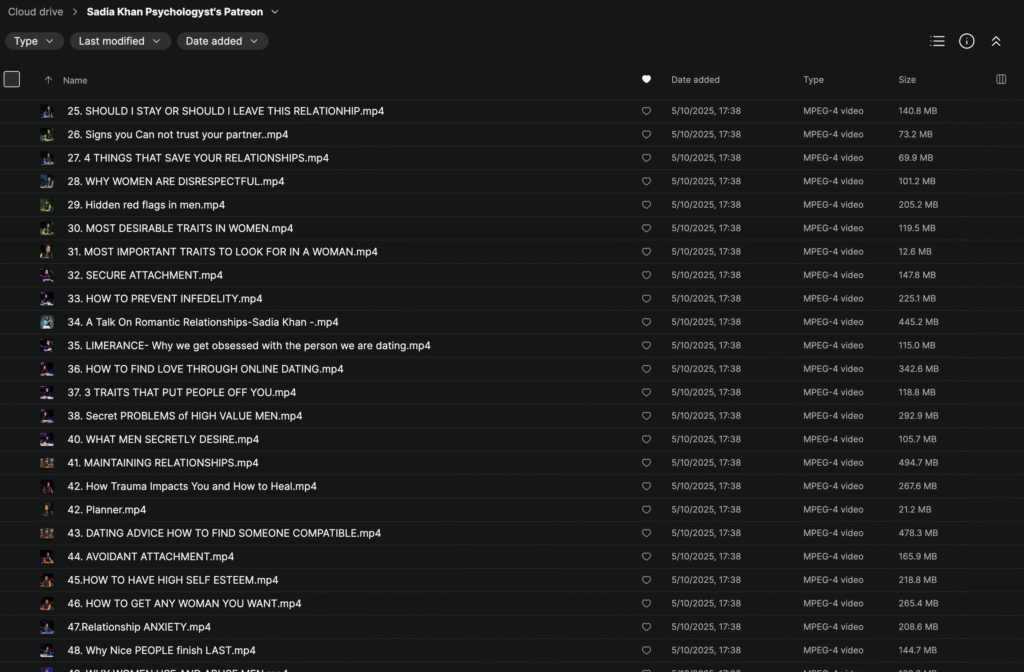Screen dimensions: 1024x672
Task: Open the Type filter dropdown
Action: pyautogui.click(x=35, y=41)
